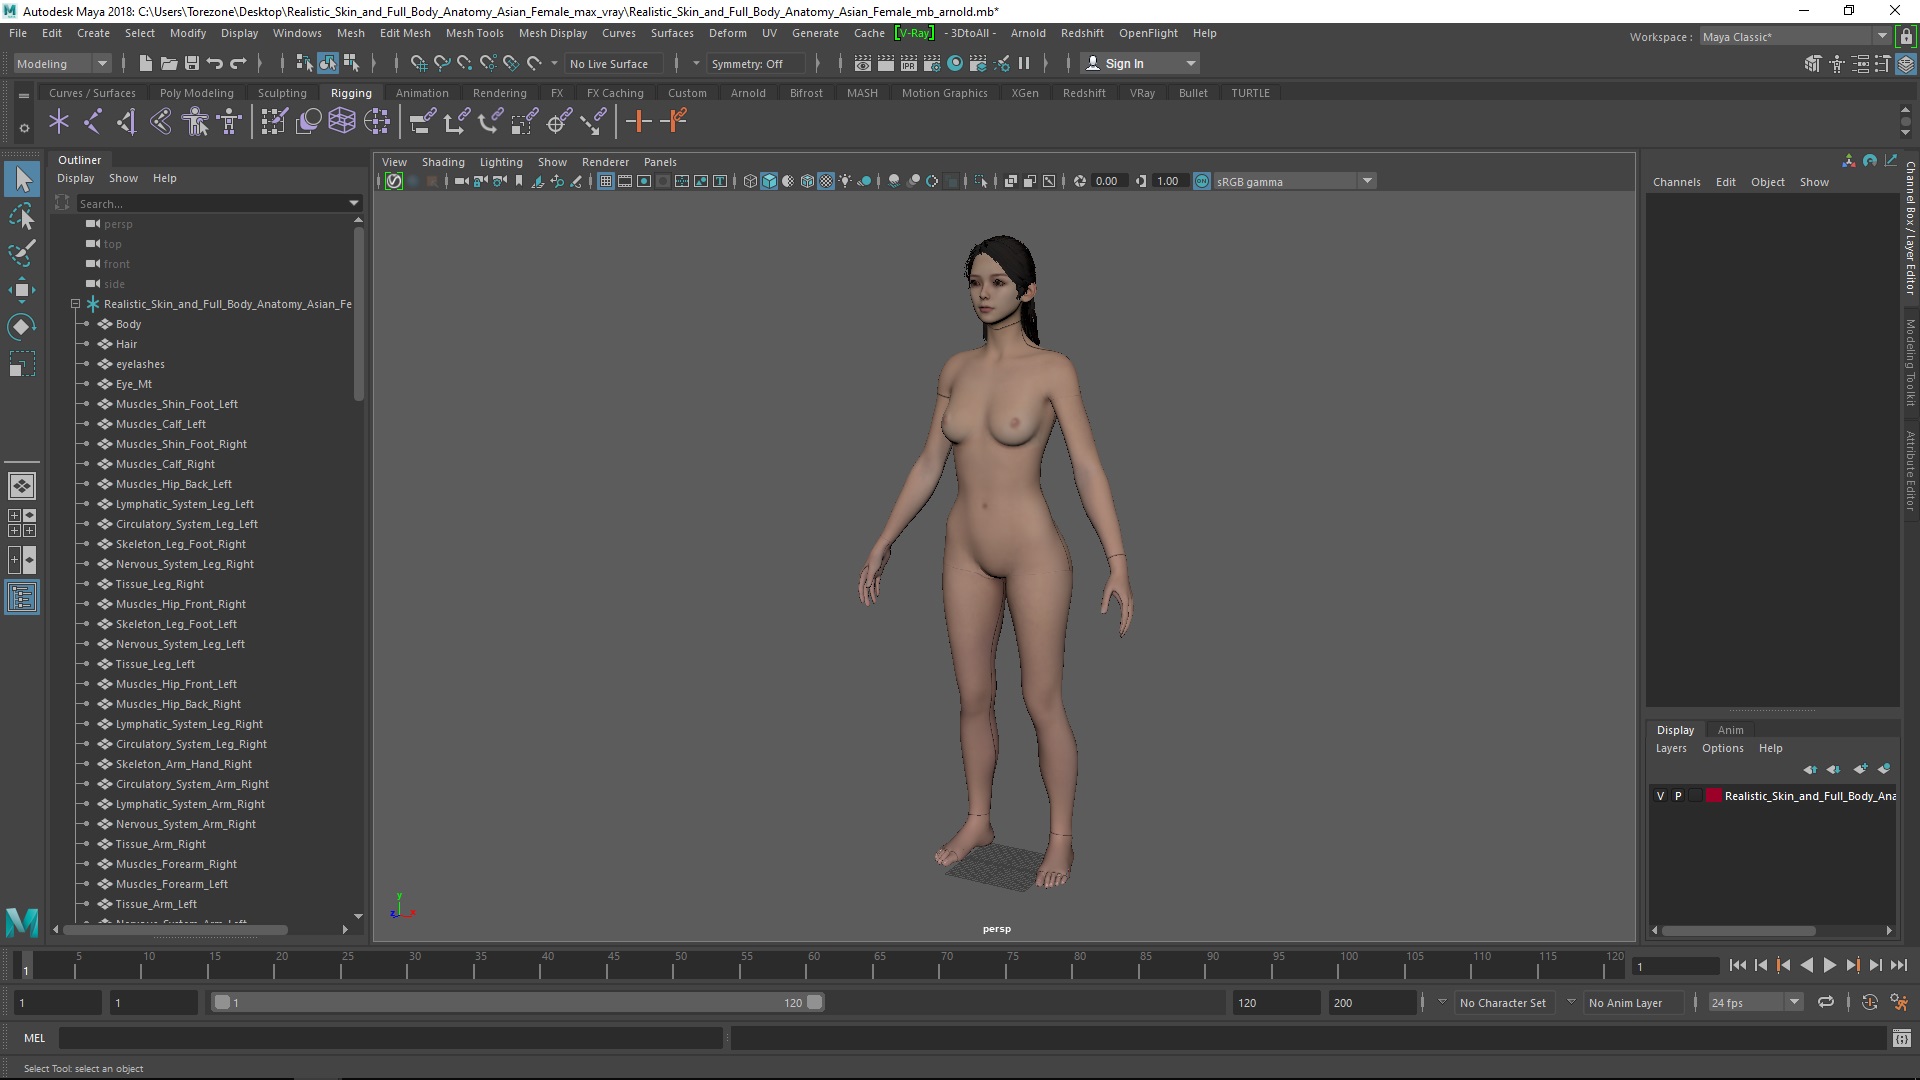Click the Auto Keyframe toggle icon

pyautogui.click(x=1869, y=1002)
